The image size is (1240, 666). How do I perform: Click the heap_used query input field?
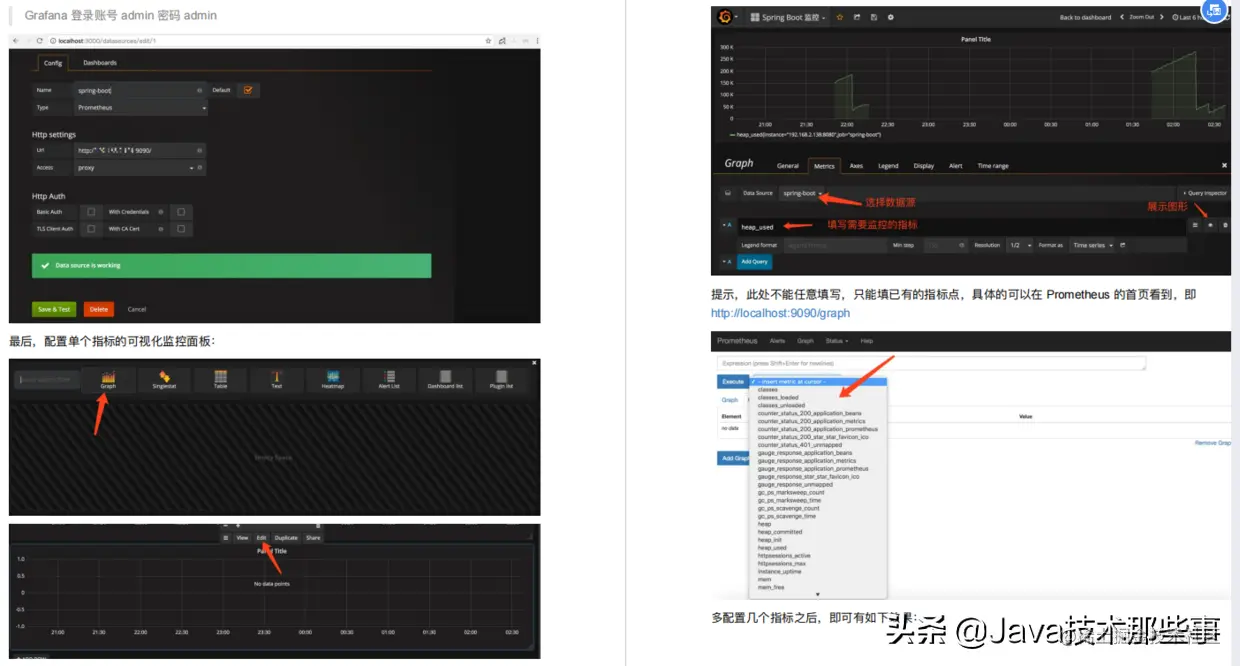[x=960, y=227]
